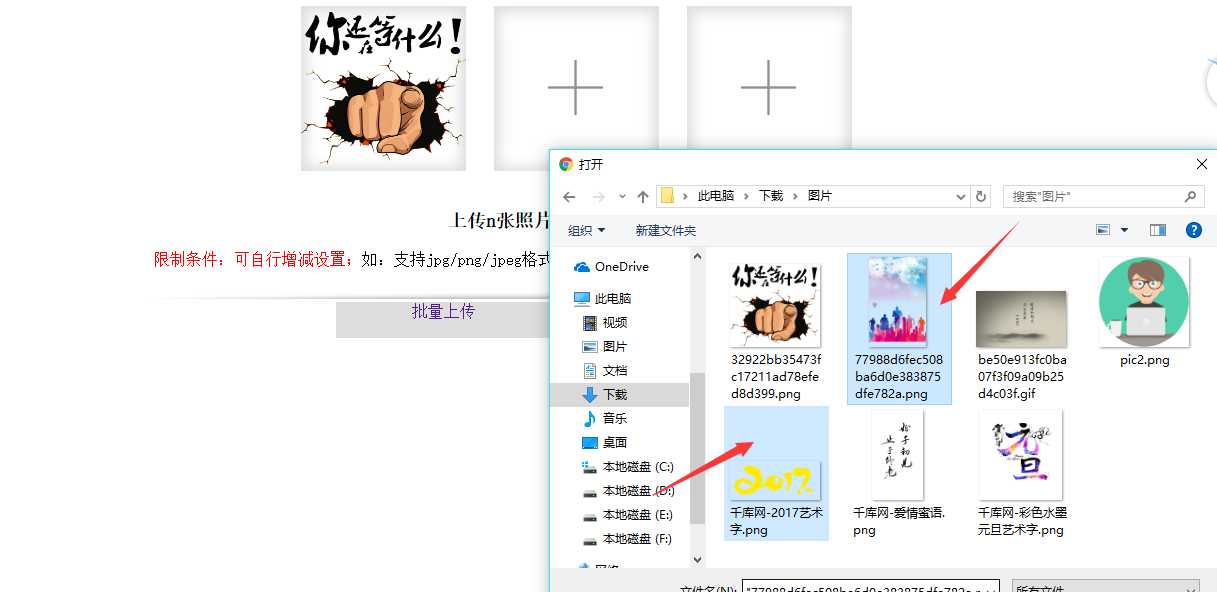Expand the breadcrumb chevron after 图片
This screenshot has width=1217, height=592.
point(842,196)
